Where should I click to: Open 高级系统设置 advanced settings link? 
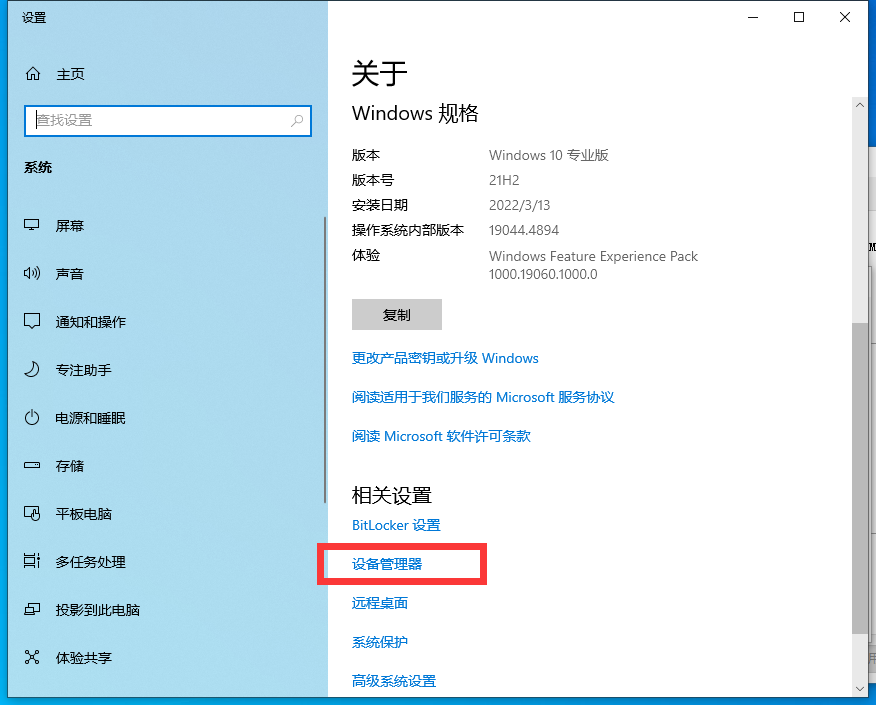pyautogui.click(x=394, y=681)
